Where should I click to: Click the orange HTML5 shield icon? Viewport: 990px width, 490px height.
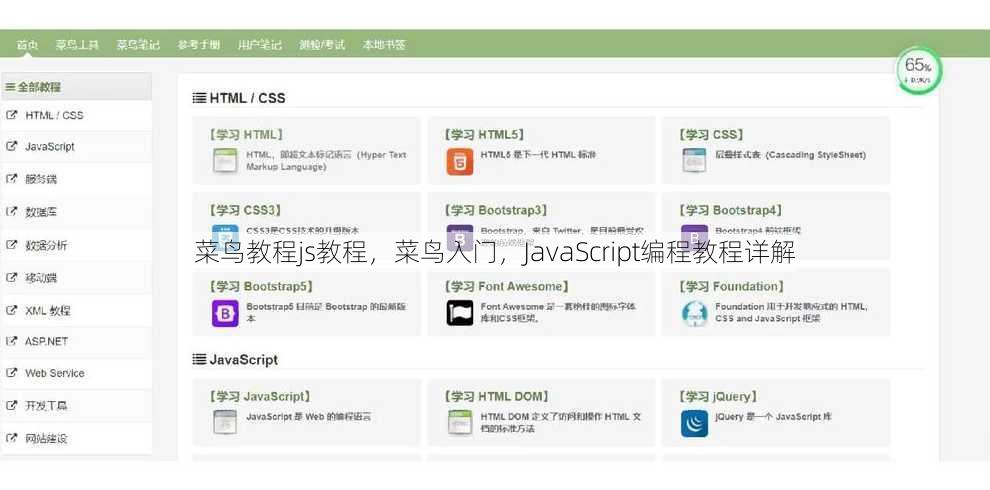click(x=460, y=162)
